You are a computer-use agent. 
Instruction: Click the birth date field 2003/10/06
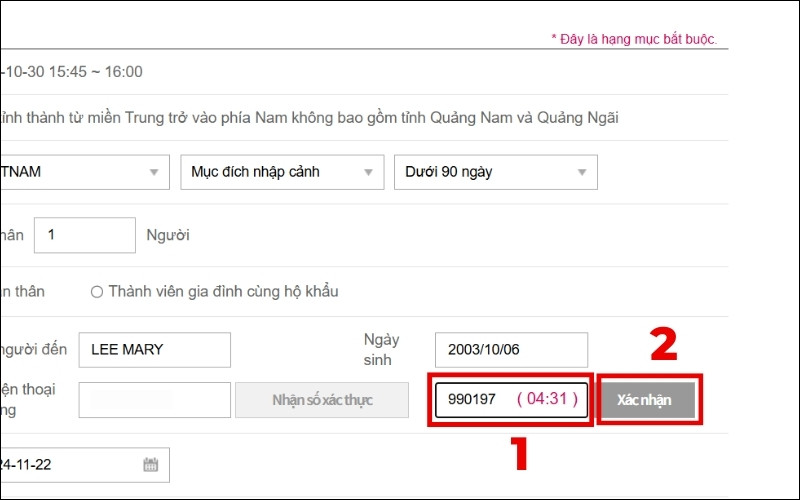(511, 350)
